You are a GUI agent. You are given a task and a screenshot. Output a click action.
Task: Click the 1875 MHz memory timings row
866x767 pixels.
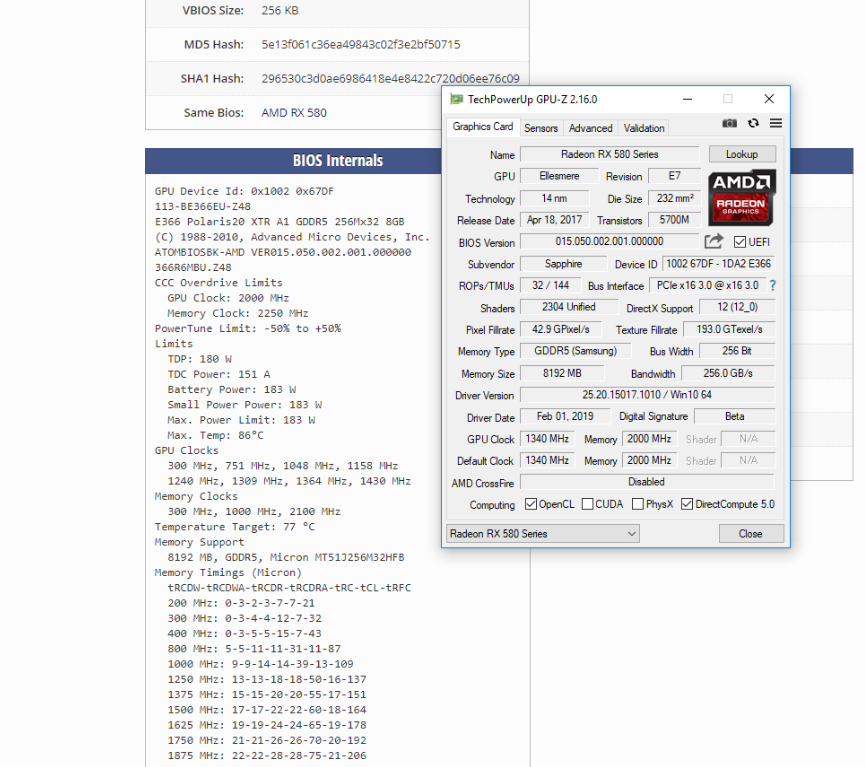point(267,755)
